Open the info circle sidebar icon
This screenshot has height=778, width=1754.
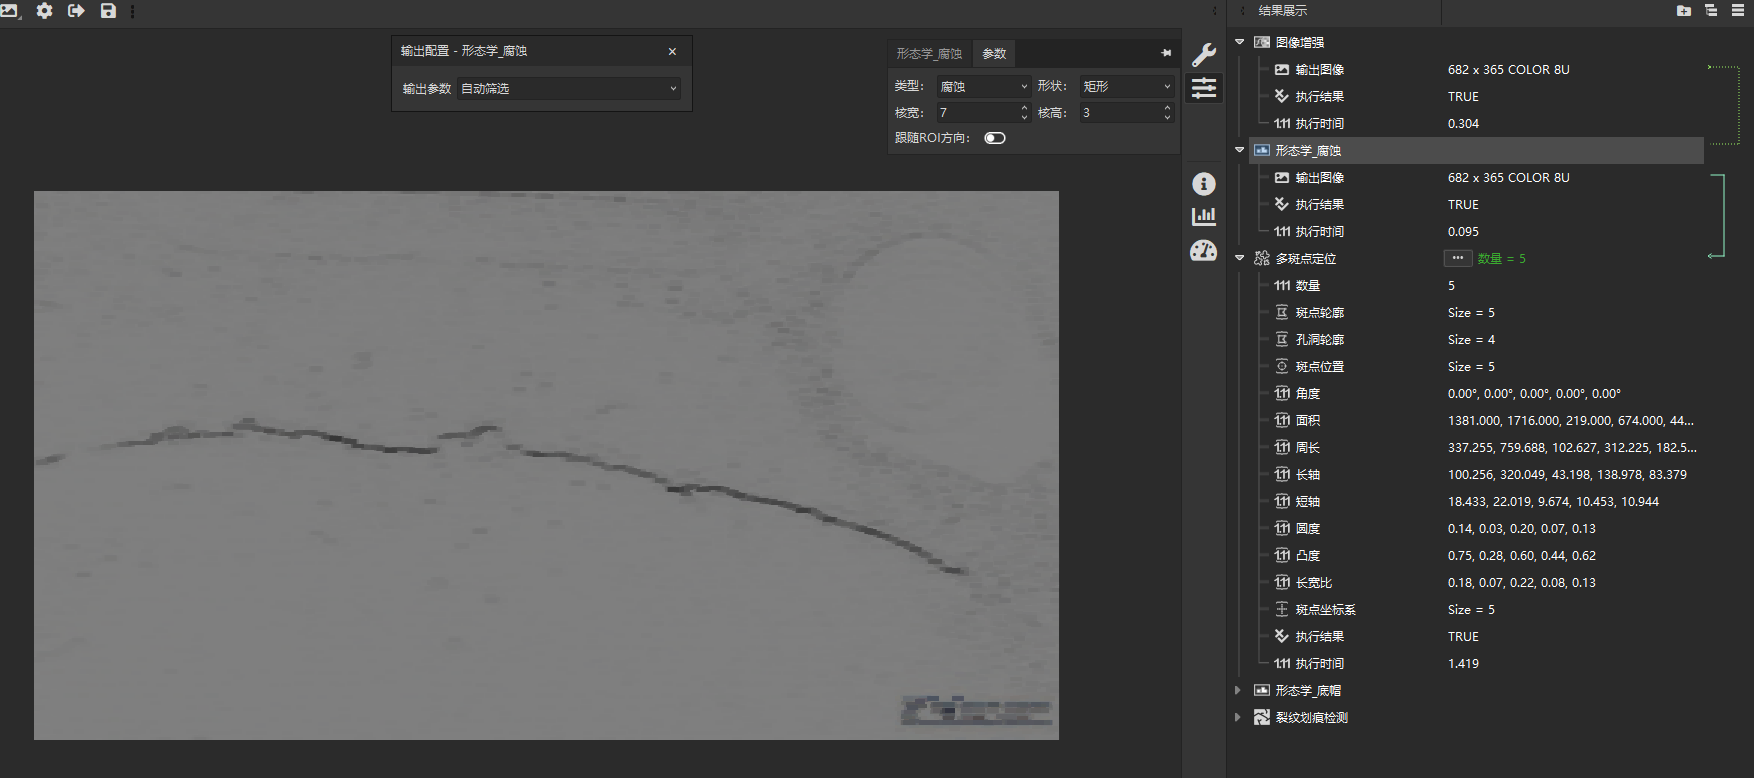(x=1204, y=184)
